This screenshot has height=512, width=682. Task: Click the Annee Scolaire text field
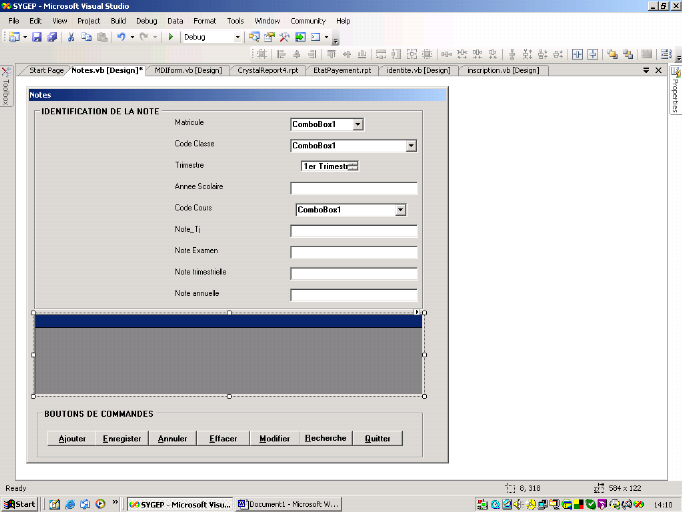coord(353,188)
